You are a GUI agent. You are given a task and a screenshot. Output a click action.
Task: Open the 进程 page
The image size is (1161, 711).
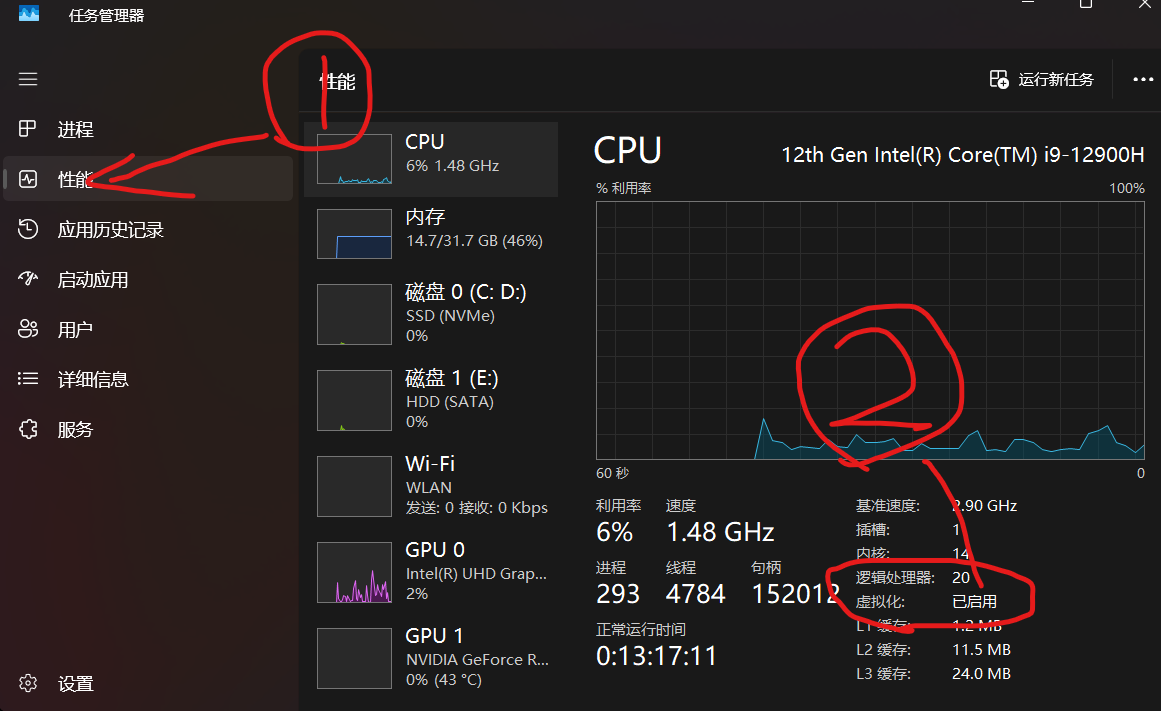click(148, 129)
